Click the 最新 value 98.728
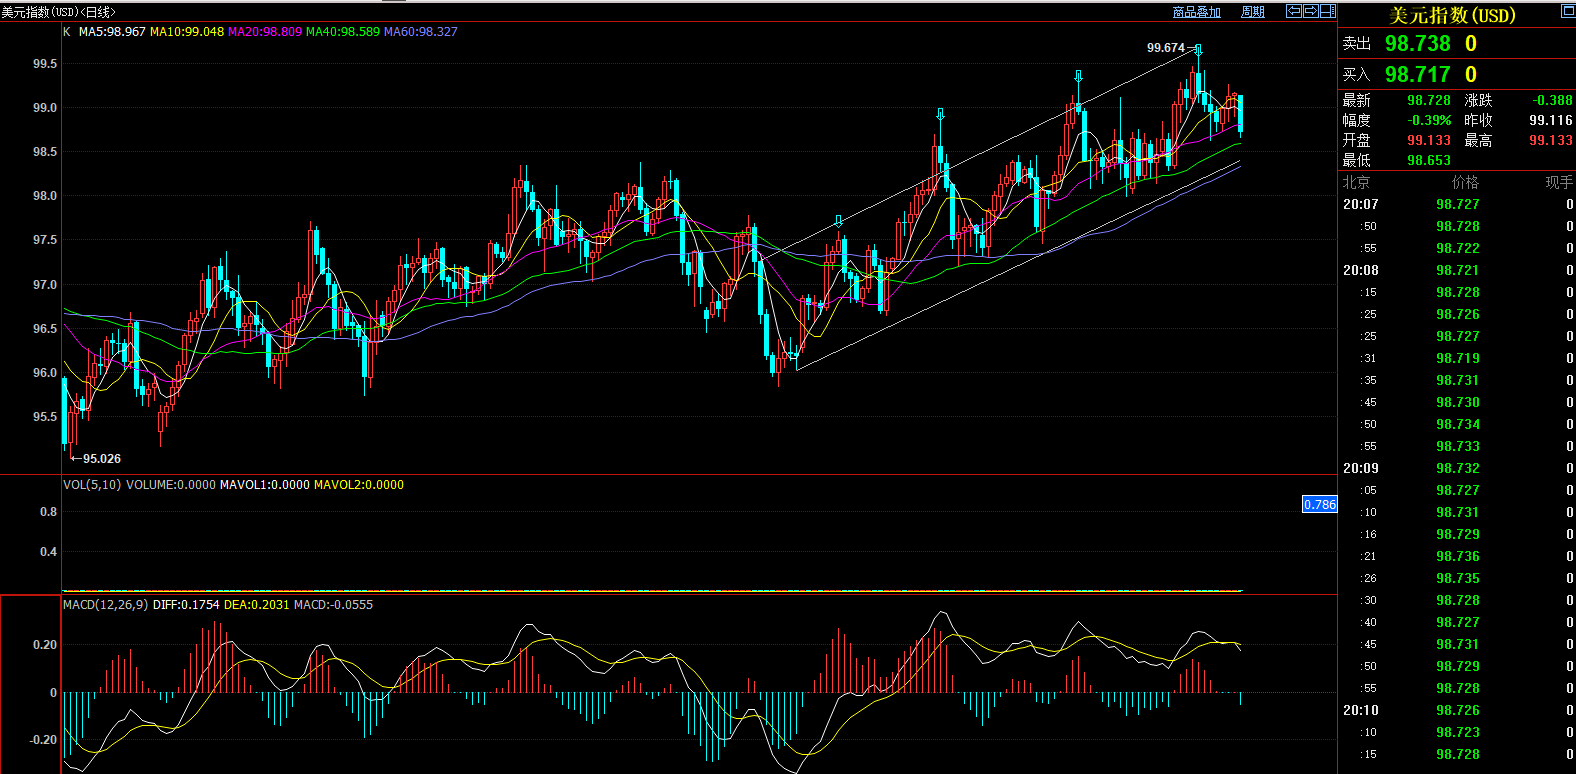The width and height of the screenshot is (1576, 774). [x=1429, y=100]
